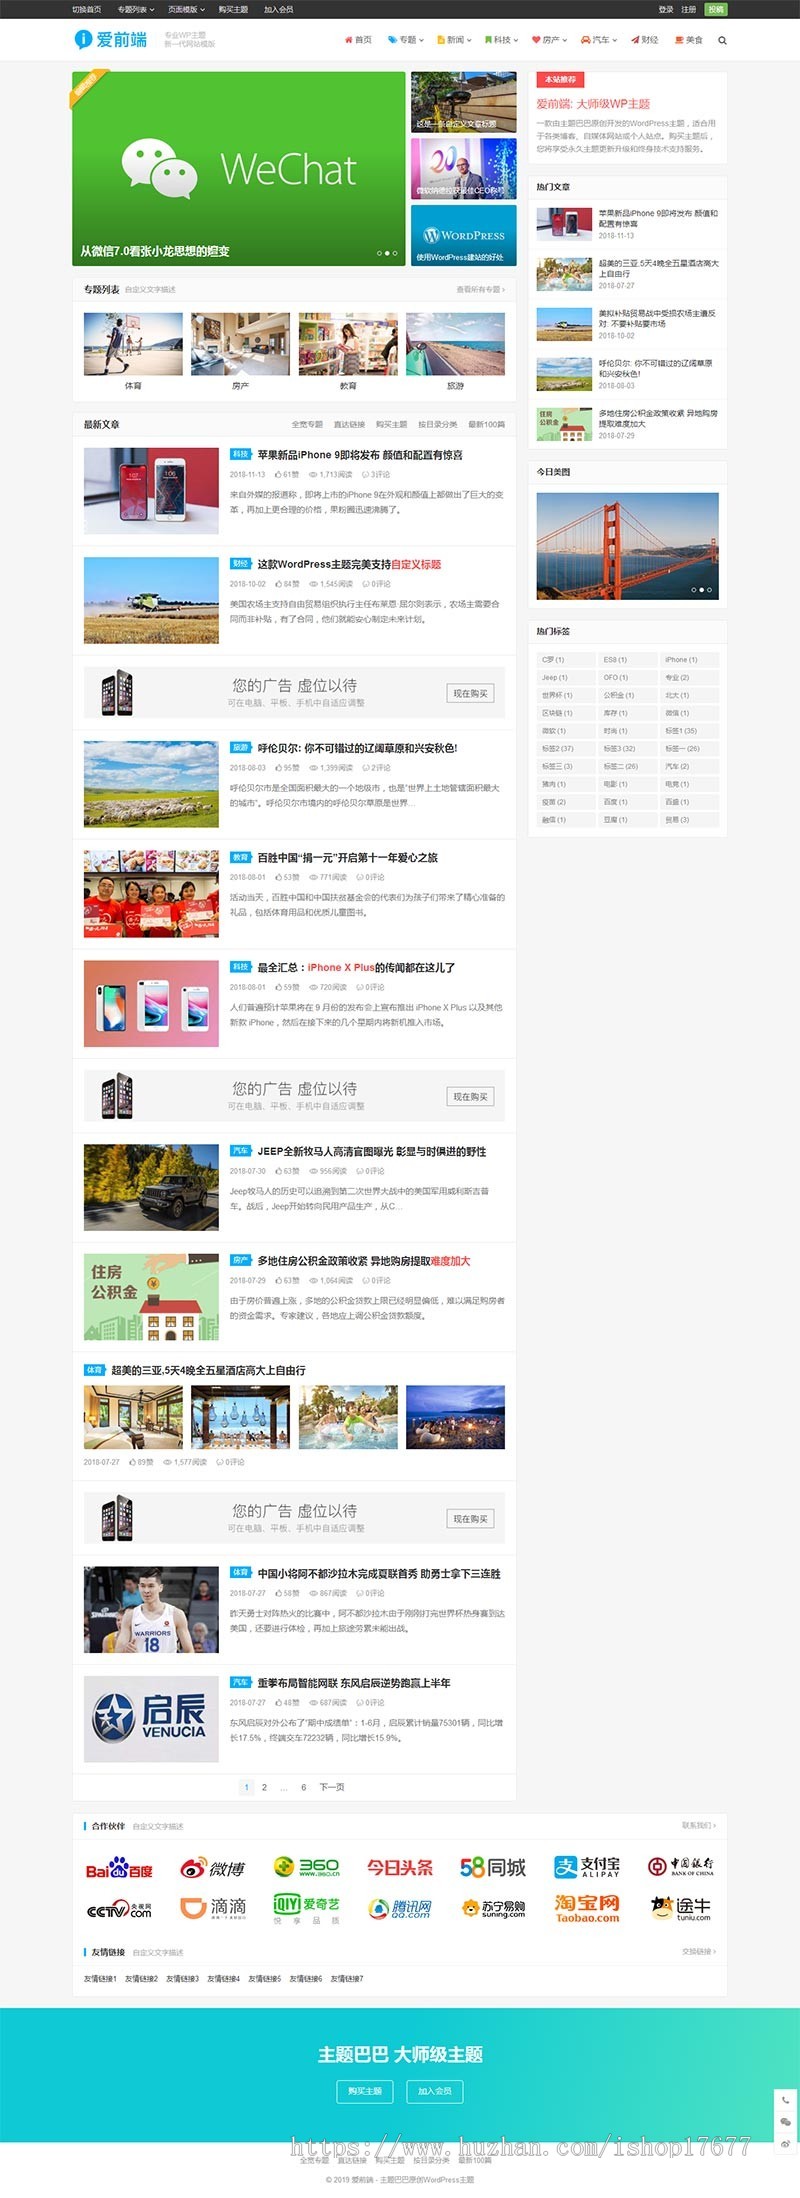Open the 58同城 partner logo

coord(493,1867)
